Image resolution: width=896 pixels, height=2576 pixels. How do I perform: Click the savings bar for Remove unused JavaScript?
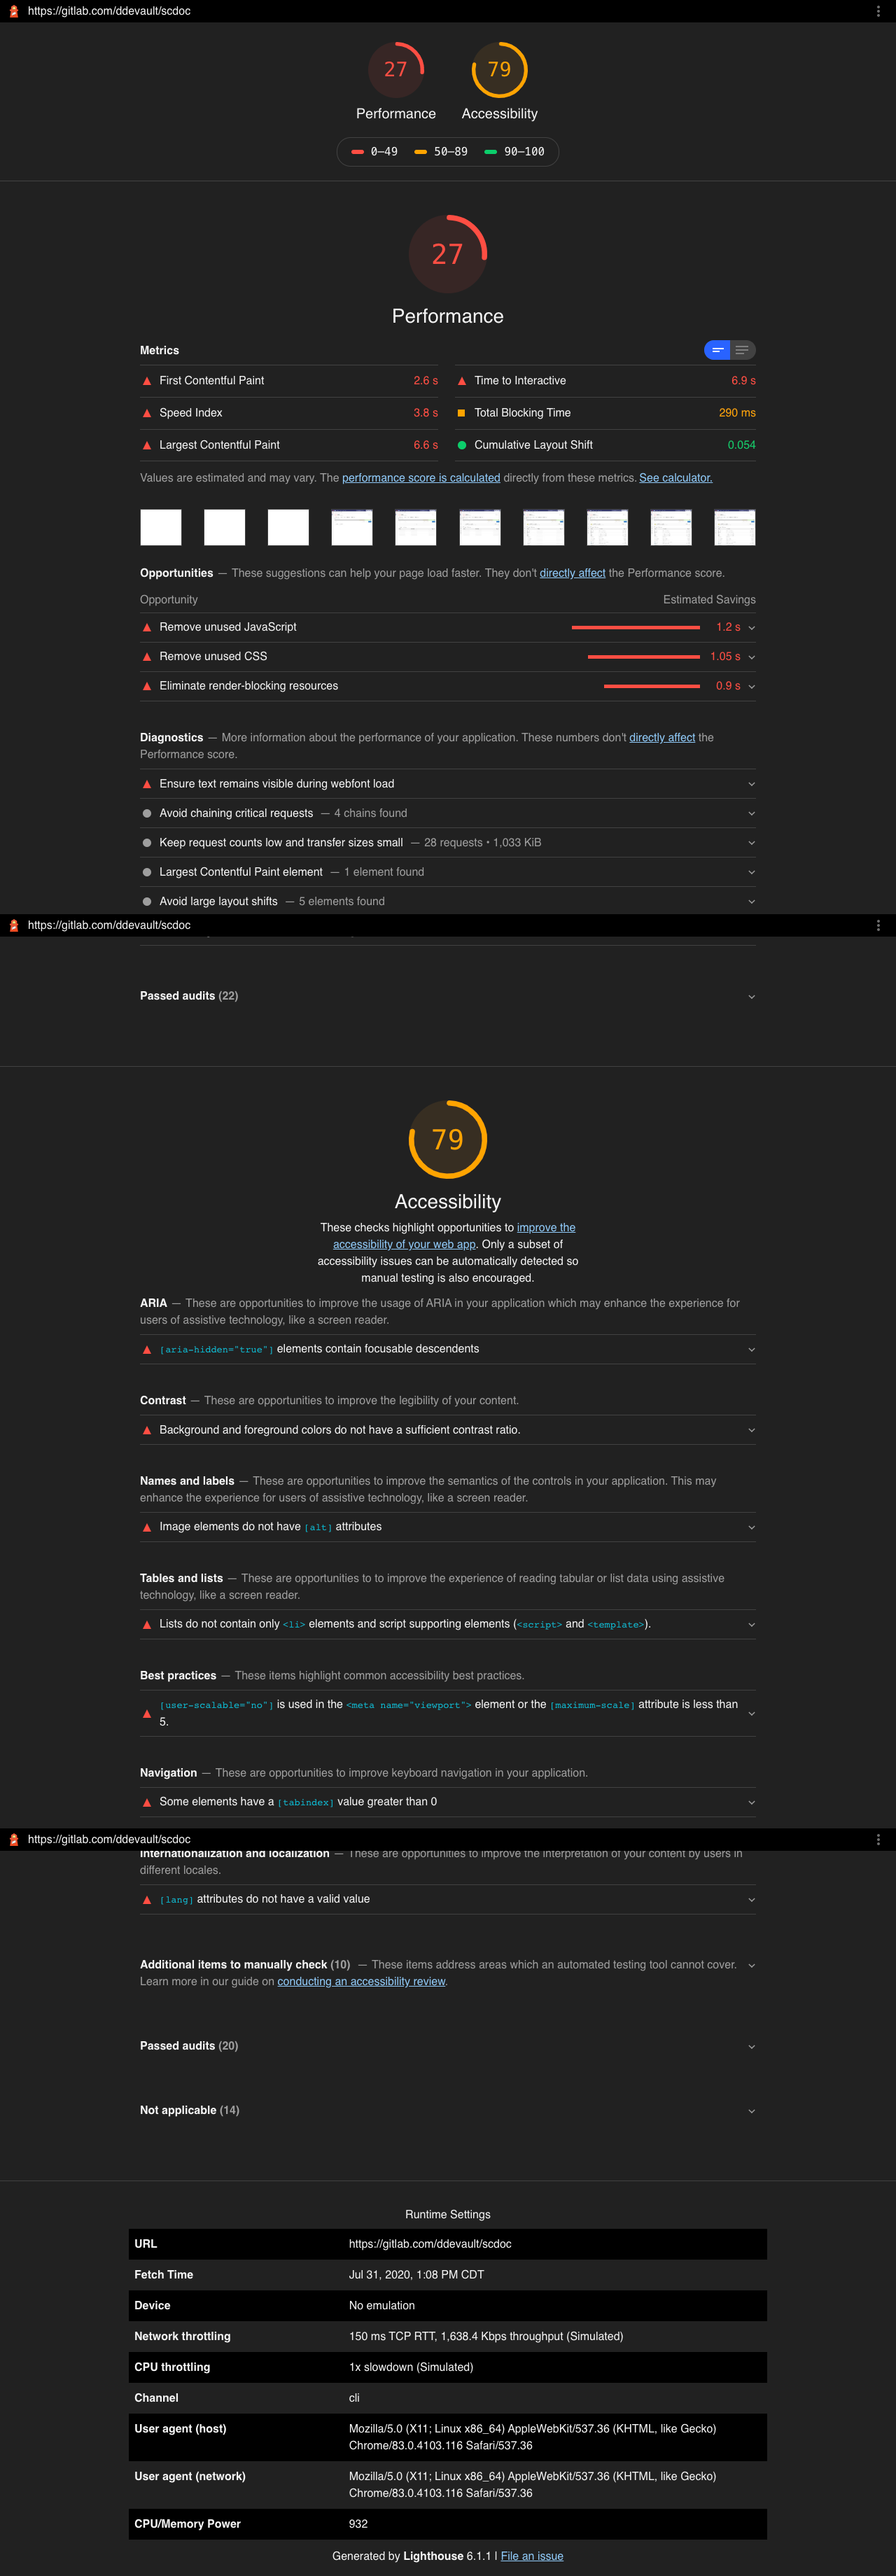(x=636, y=627)
